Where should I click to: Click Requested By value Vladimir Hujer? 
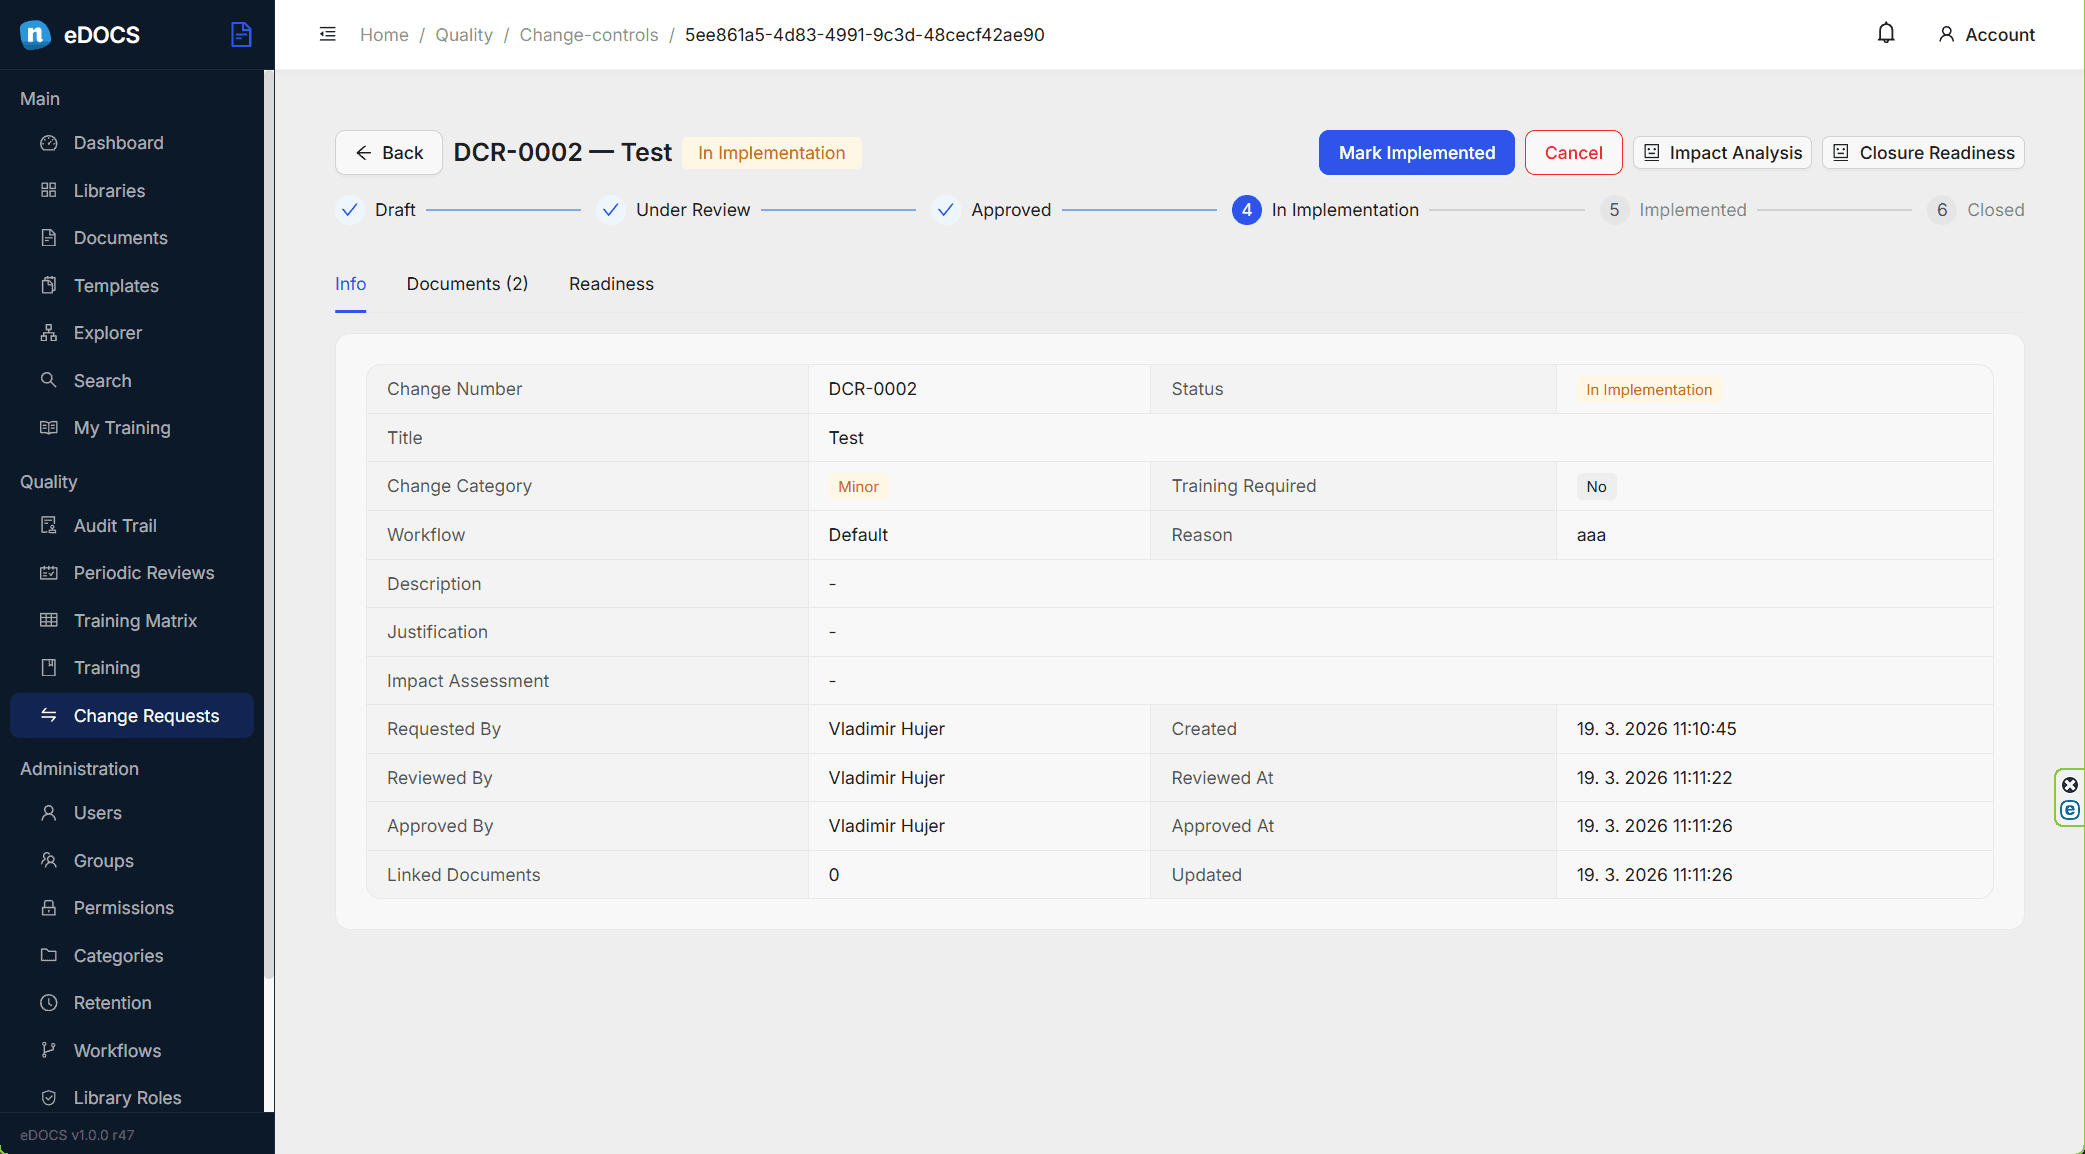coord(886,729)
